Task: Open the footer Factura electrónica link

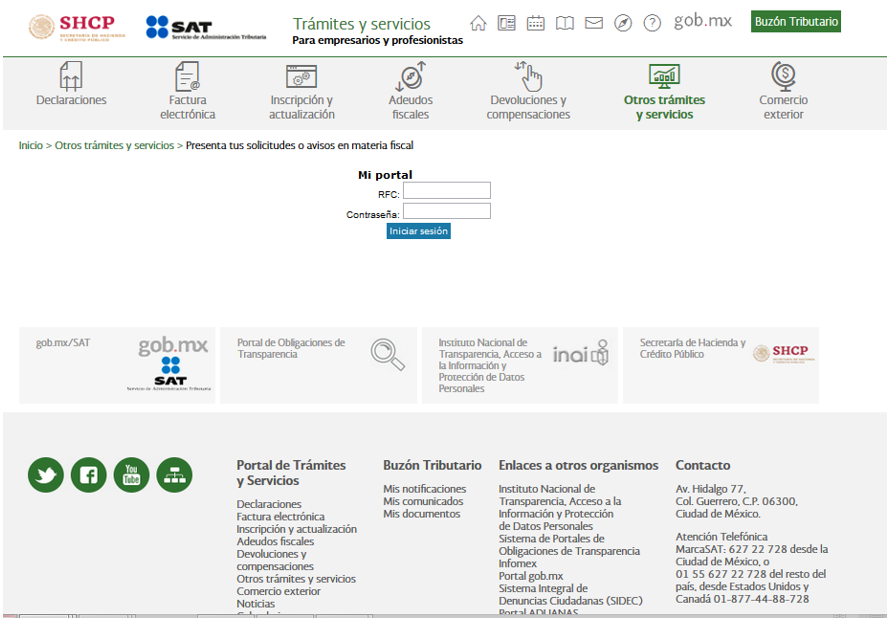Action: coord(281,517)
